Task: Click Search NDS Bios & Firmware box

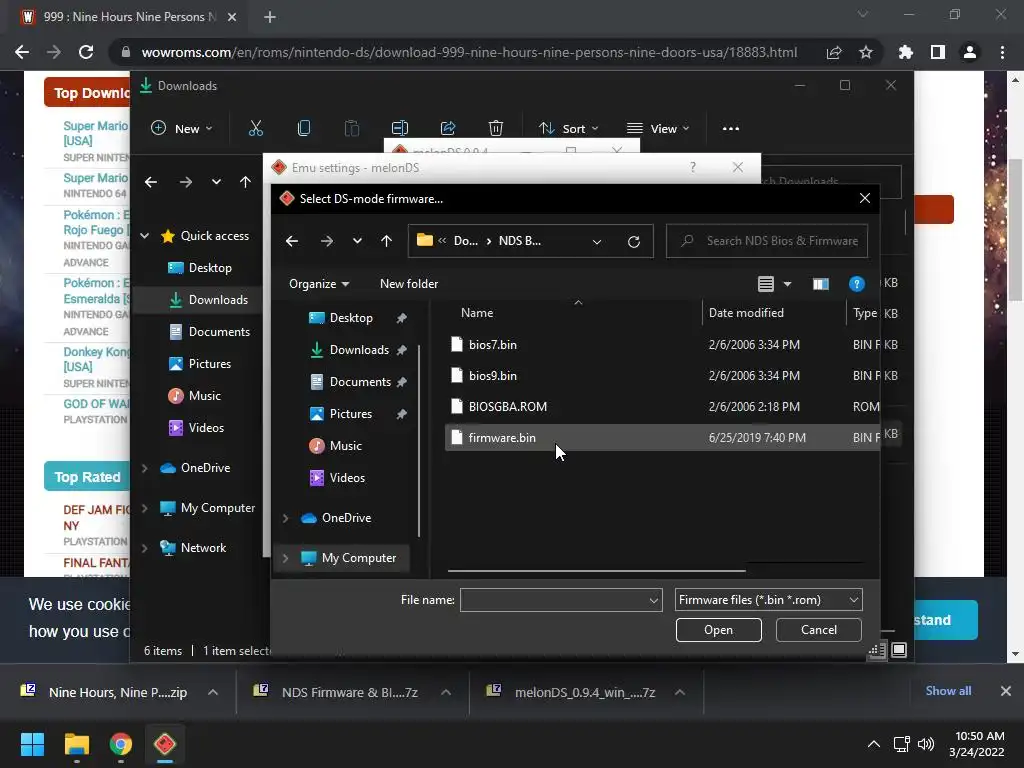Action: [x=767, y=241]
